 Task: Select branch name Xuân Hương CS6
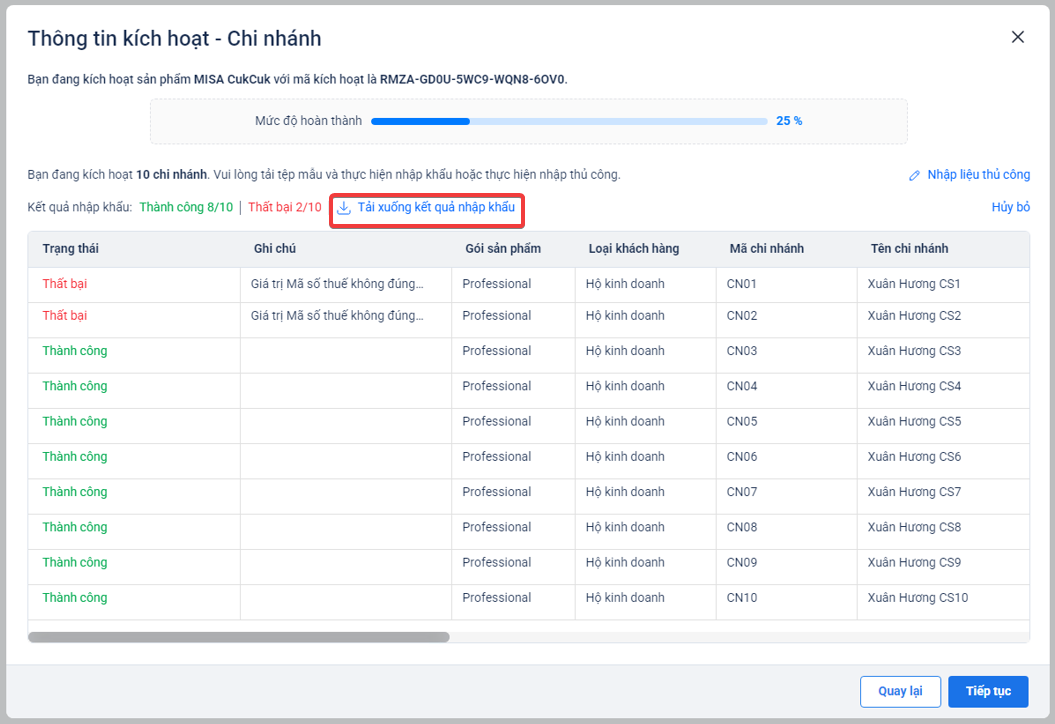[914, 457]
